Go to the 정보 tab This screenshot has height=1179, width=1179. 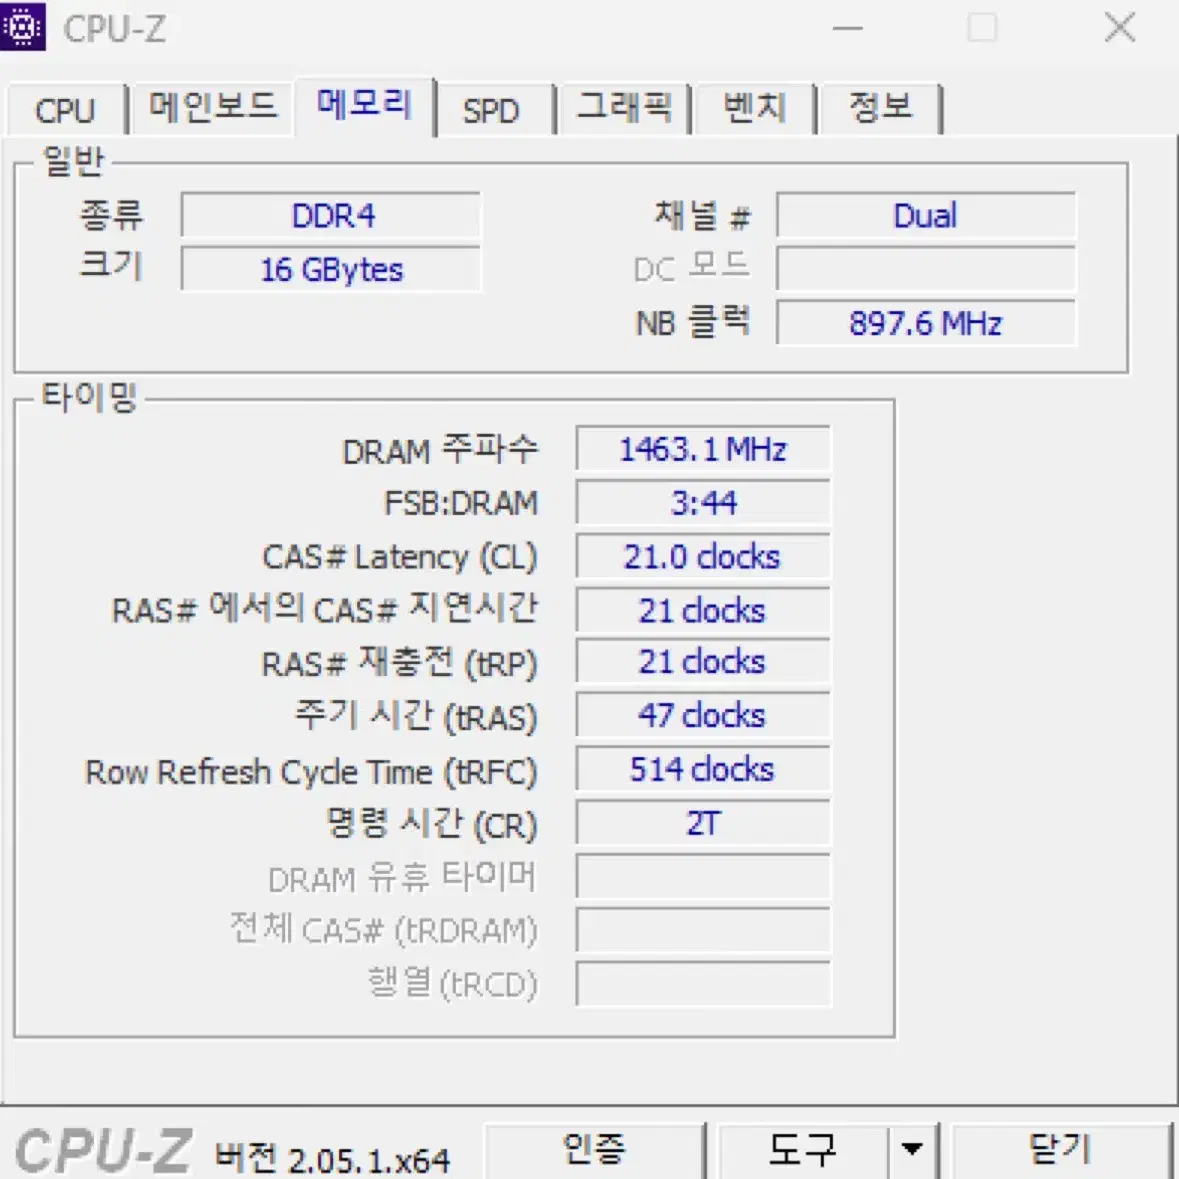(880, 108)
